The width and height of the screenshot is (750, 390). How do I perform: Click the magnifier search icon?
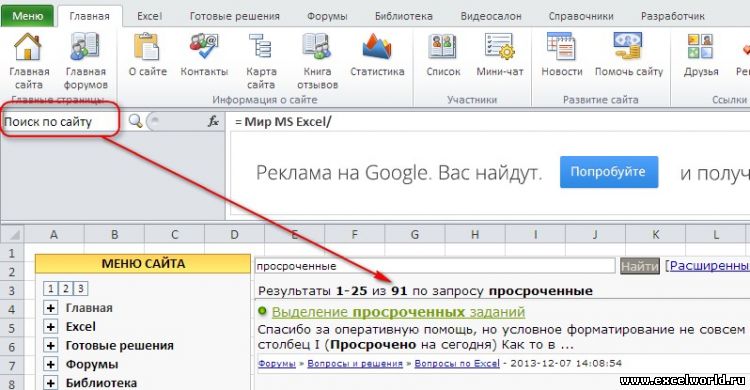pyautogui.click(x=135, y=121)
